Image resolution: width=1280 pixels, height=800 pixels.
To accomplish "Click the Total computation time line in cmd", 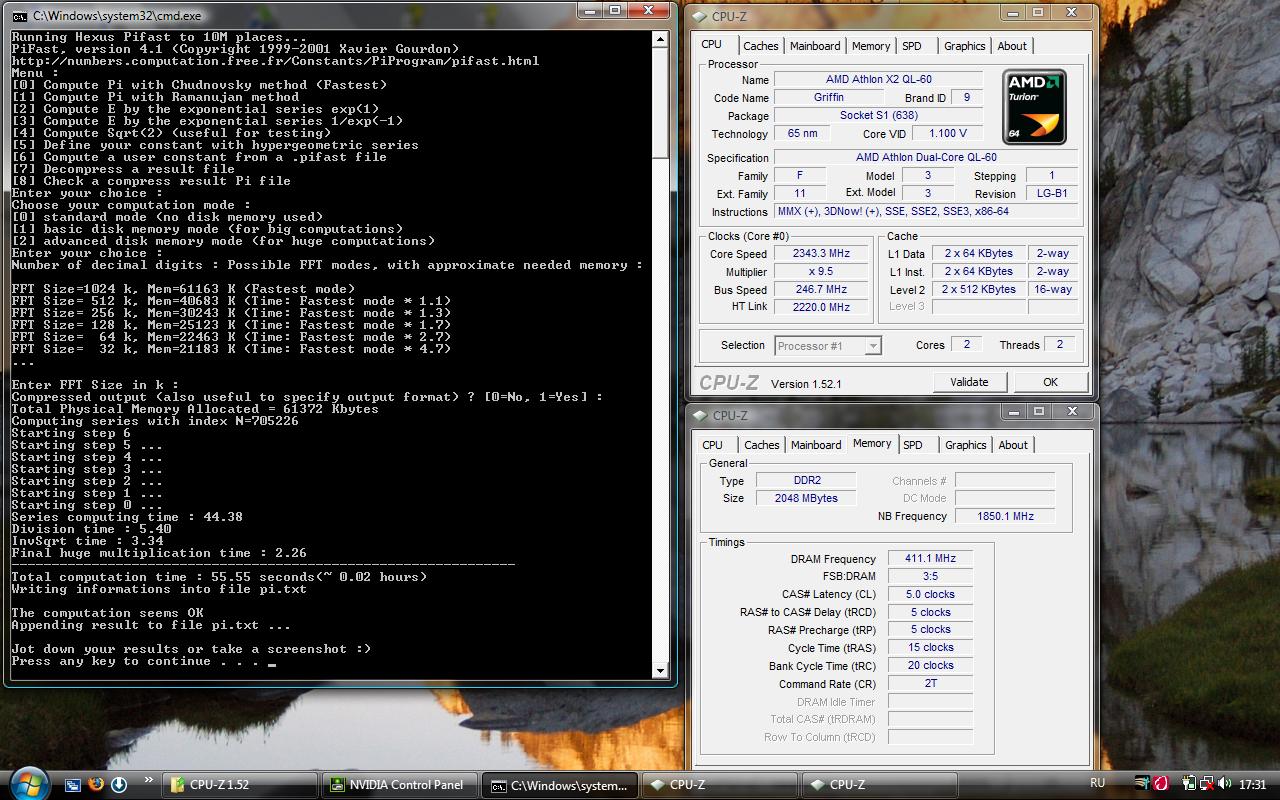I will (219, 577).
